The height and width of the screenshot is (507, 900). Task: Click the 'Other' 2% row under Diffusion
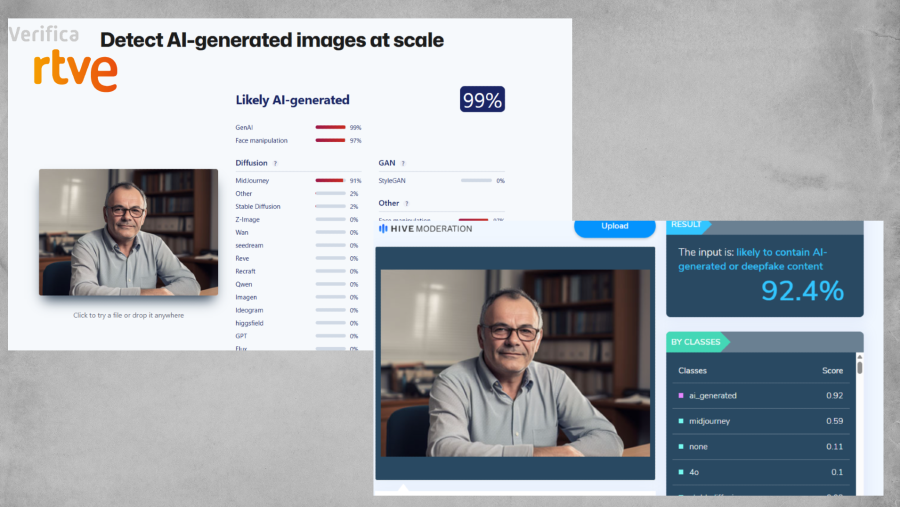(x=297, y=193)
